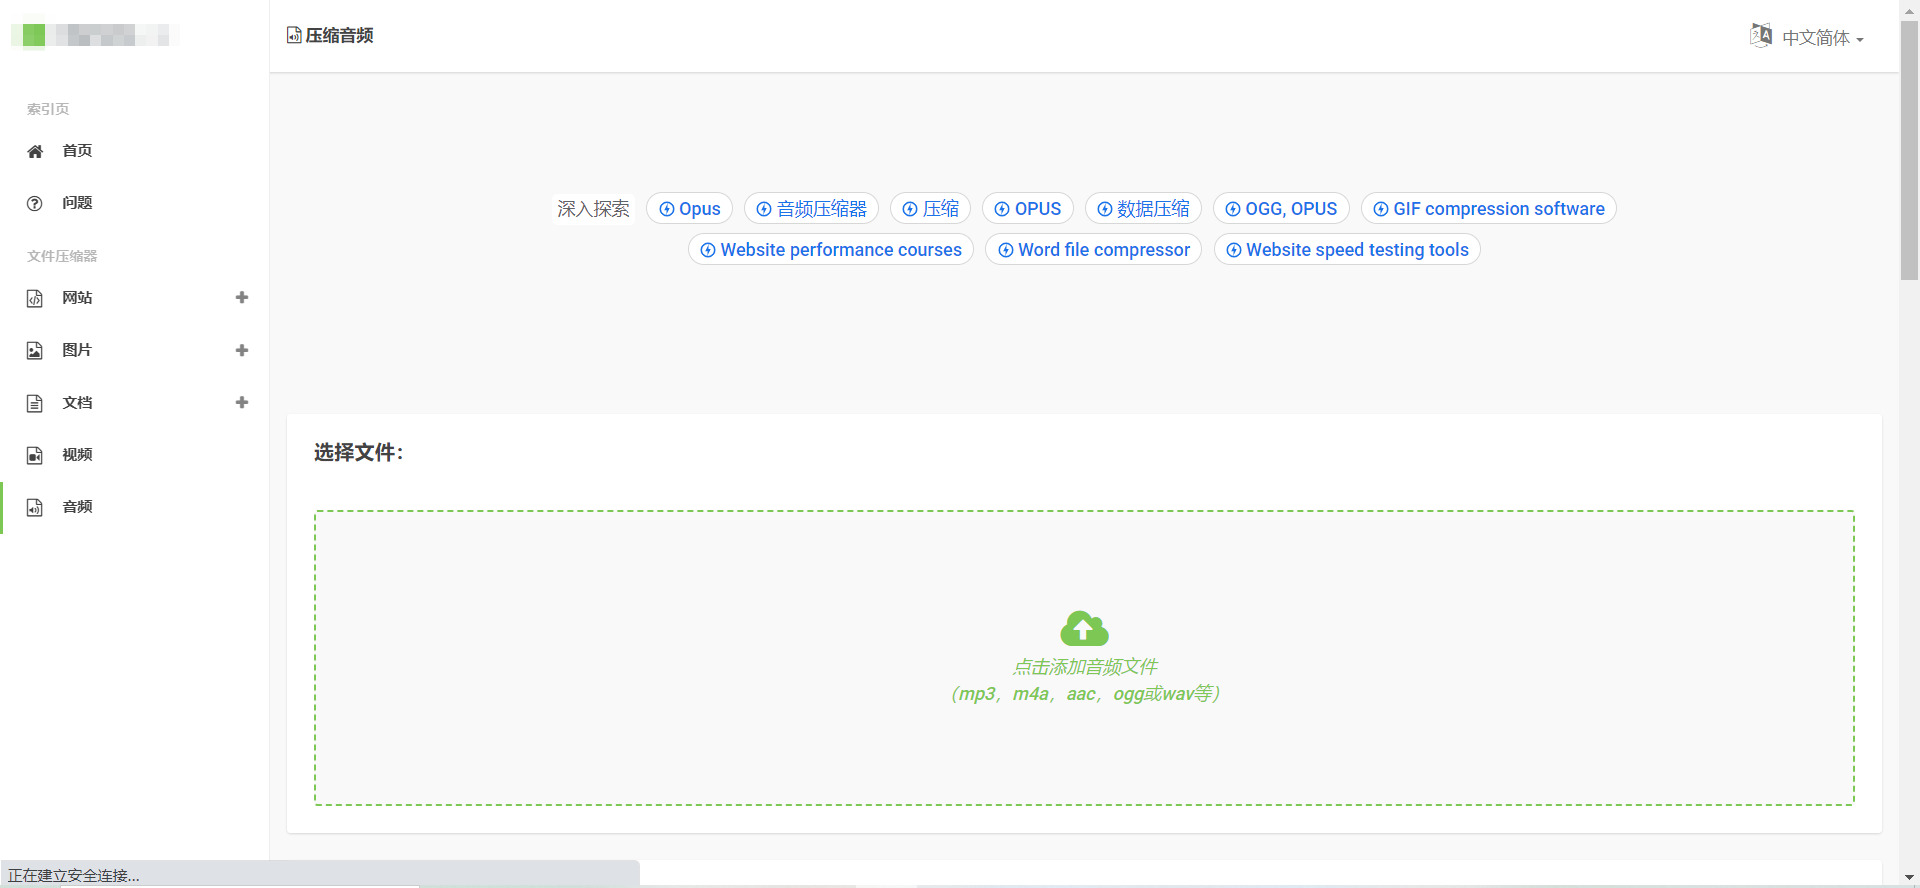The image size is (1920, 888).
Task: Select 视频 in the sidebar
Action: coord(77,455)
